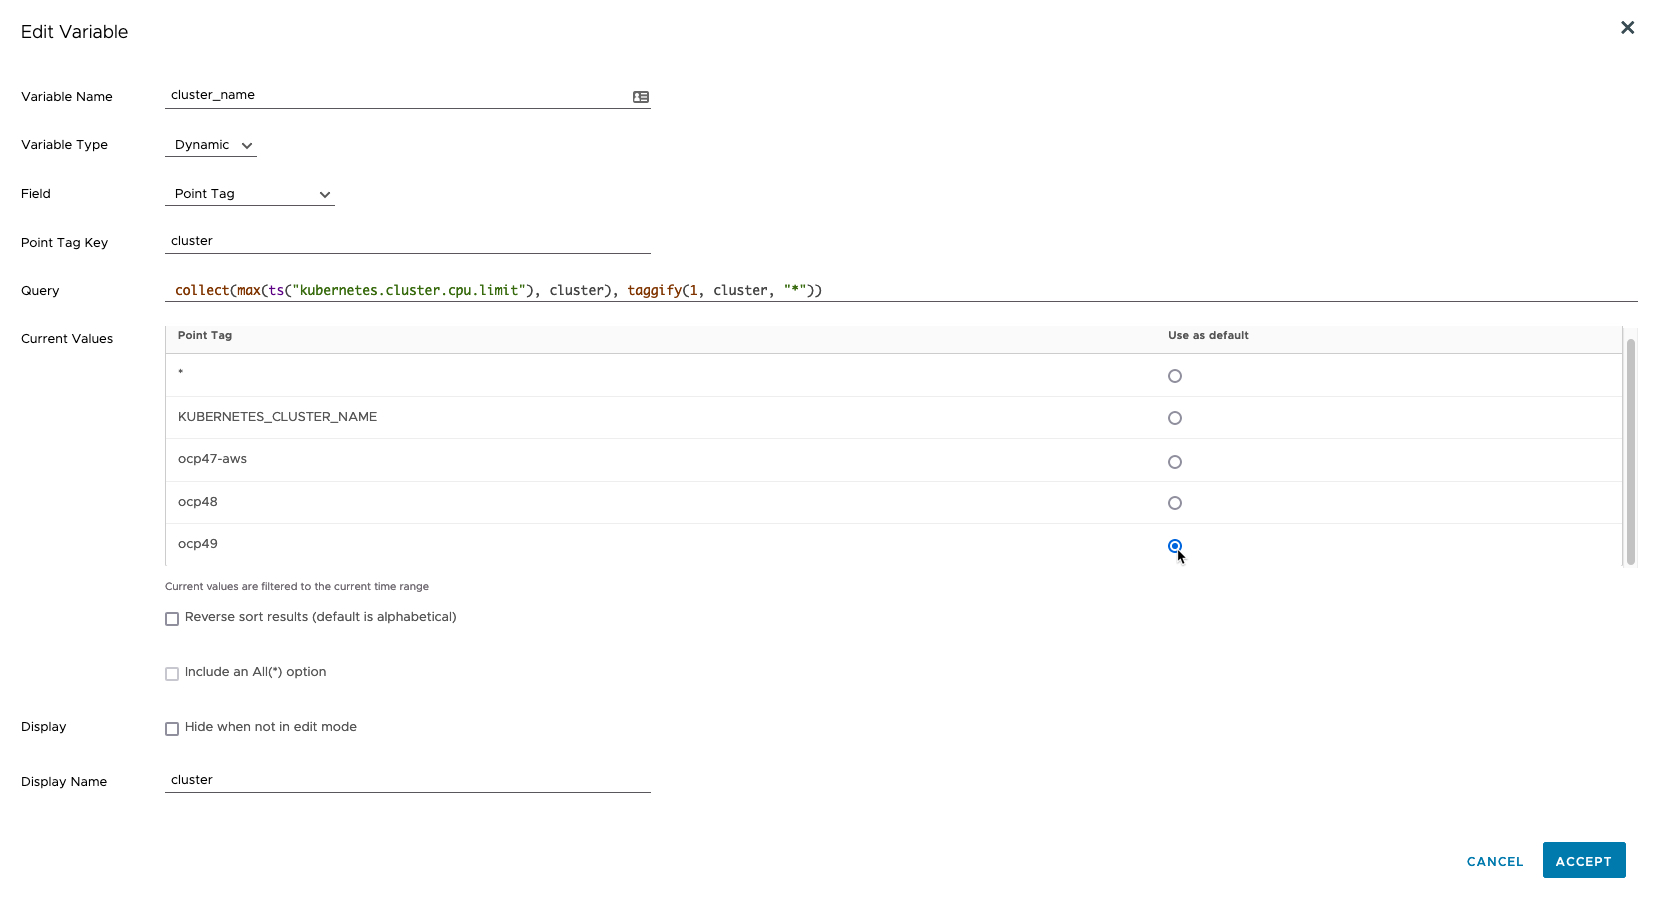Click the time range filter note

[x=297, y=587]
